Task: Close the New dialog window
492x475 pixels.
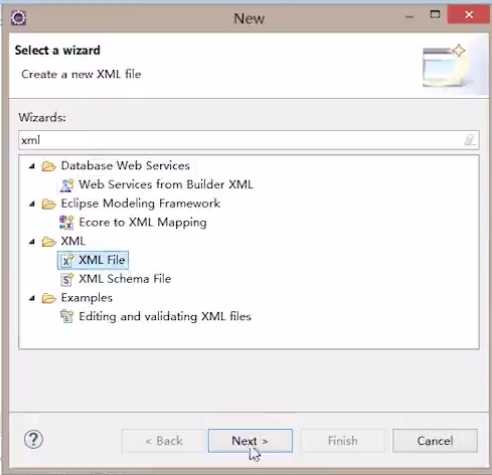Action: 469,15
